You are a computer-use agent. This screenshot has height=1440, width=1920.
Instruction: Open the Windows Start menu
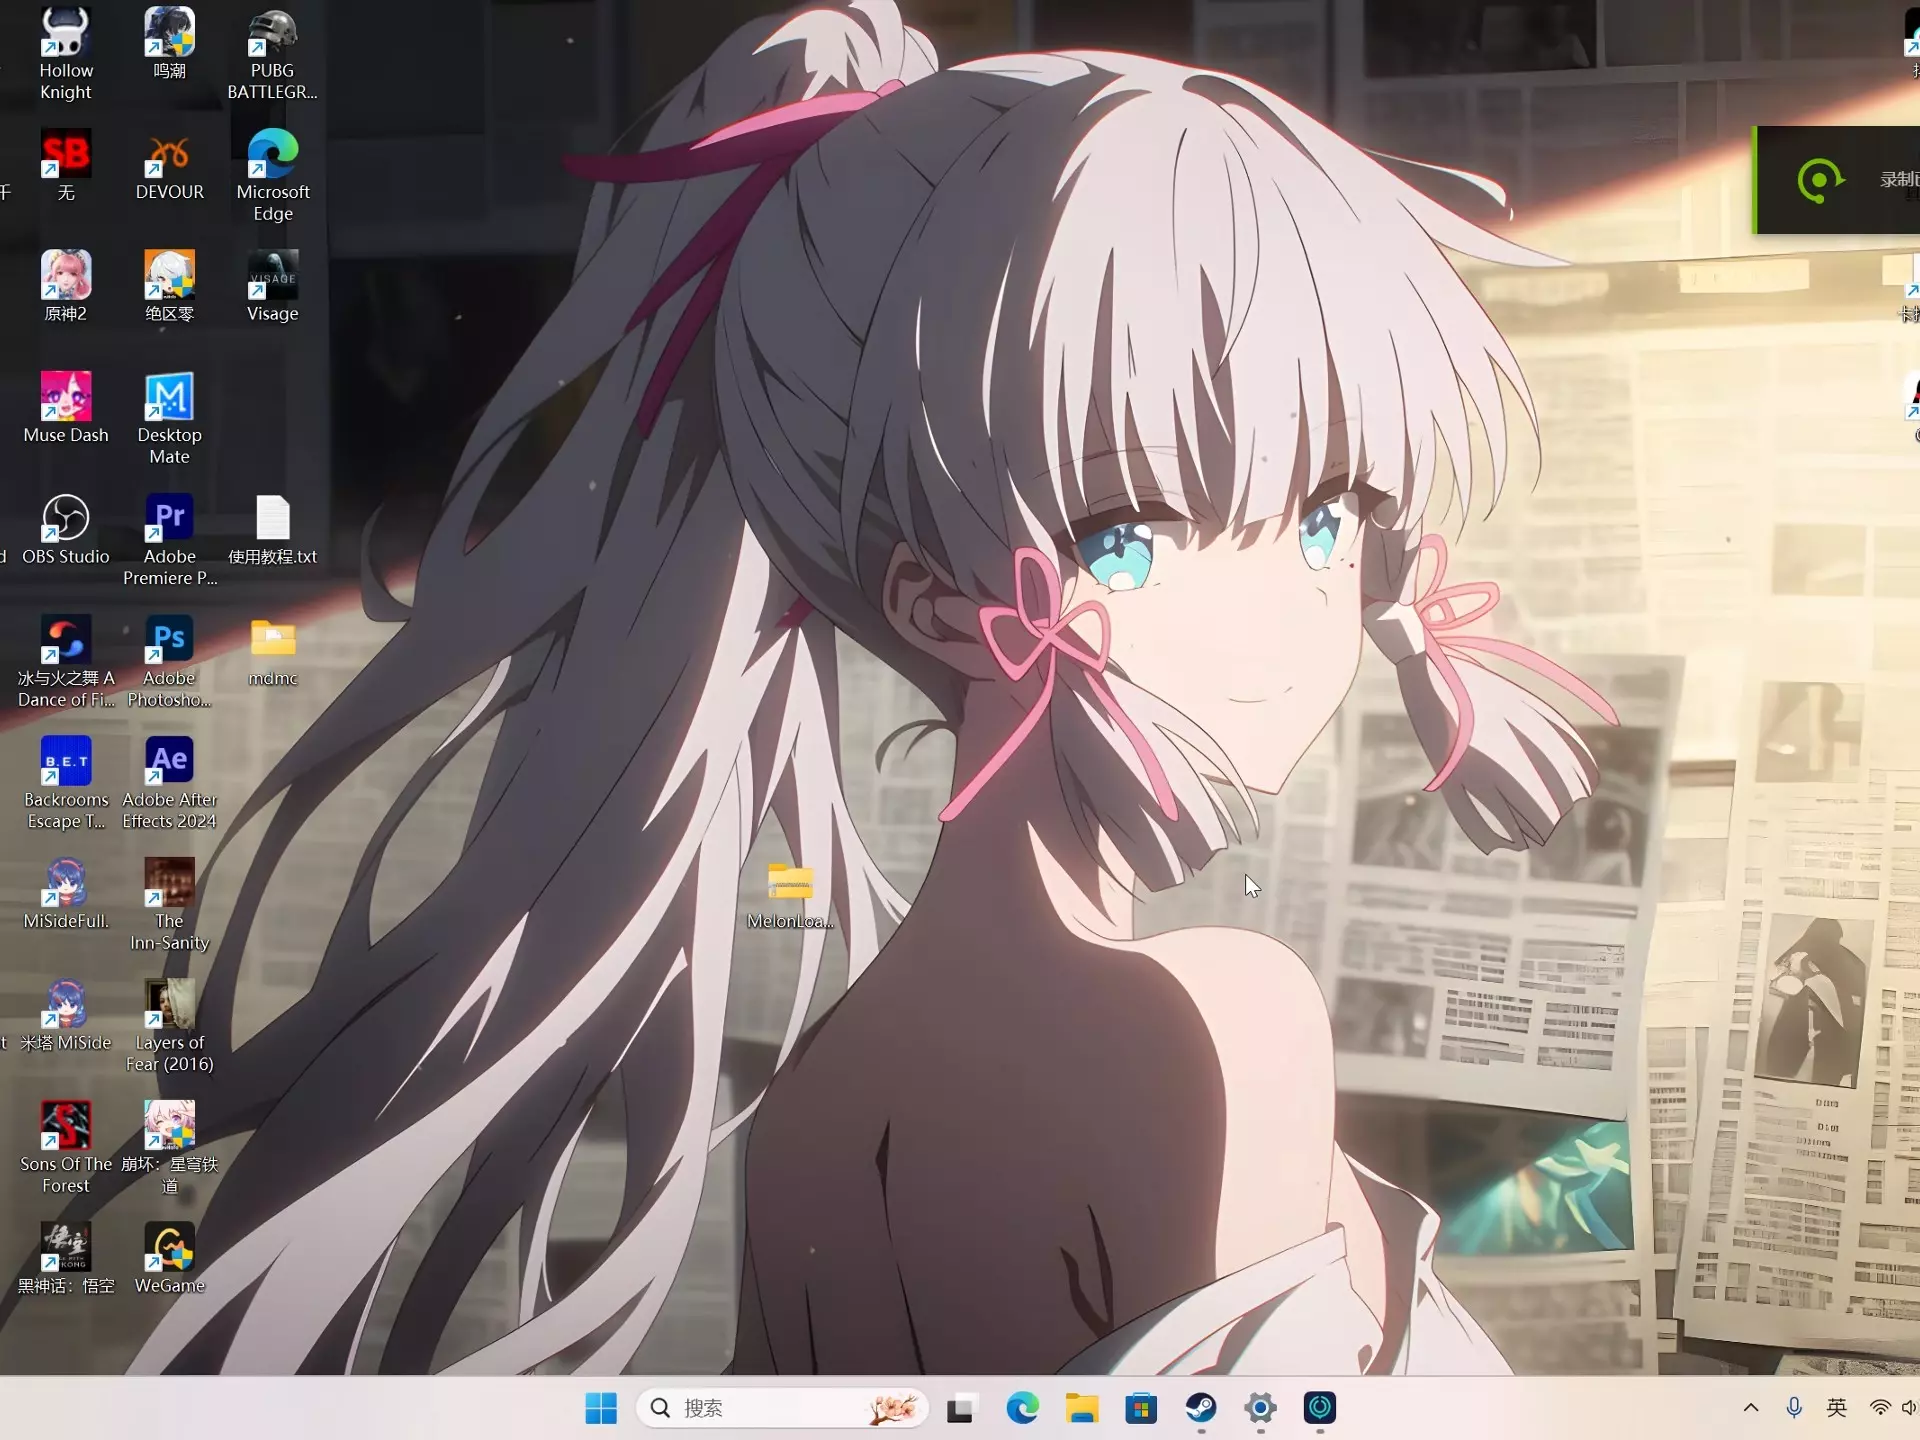pyautogui.click(x=600, y=1408)
